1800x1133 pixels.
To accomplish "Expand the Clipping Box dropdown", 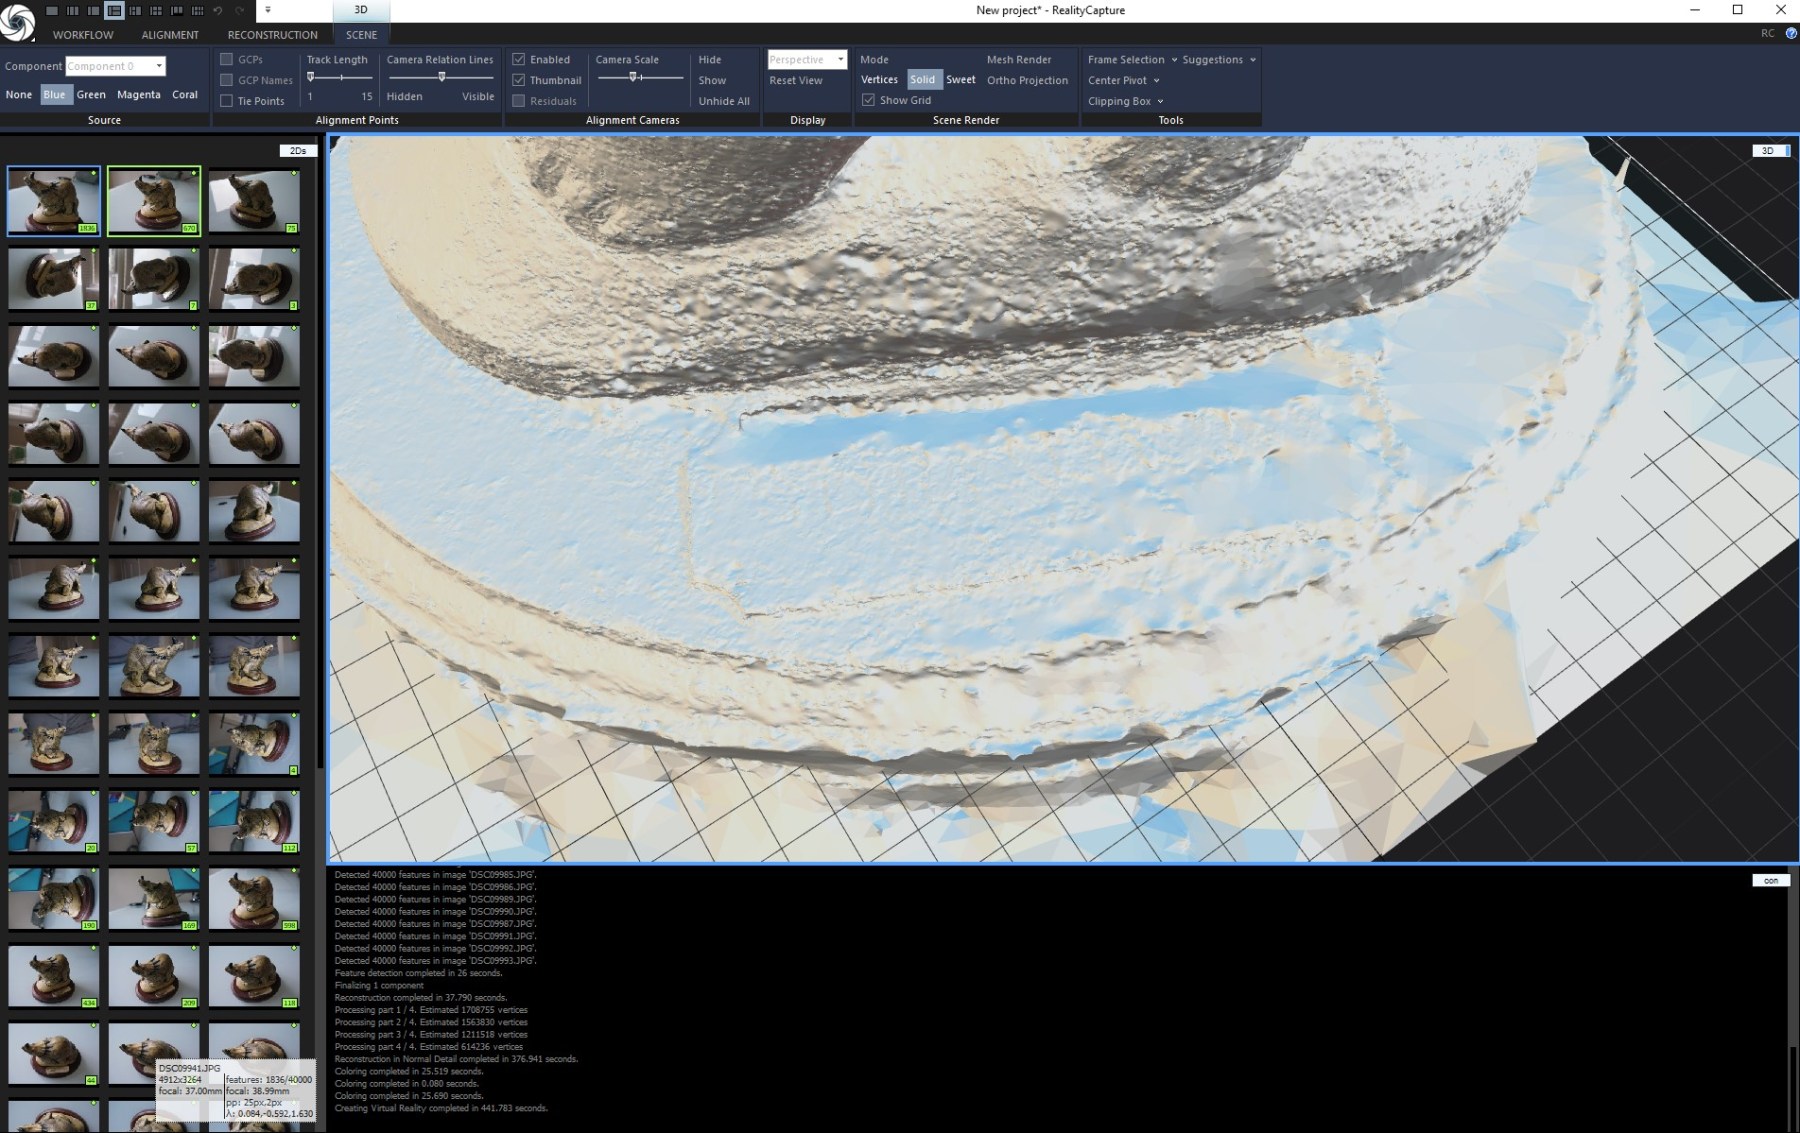I will [x=1160, y=101].
